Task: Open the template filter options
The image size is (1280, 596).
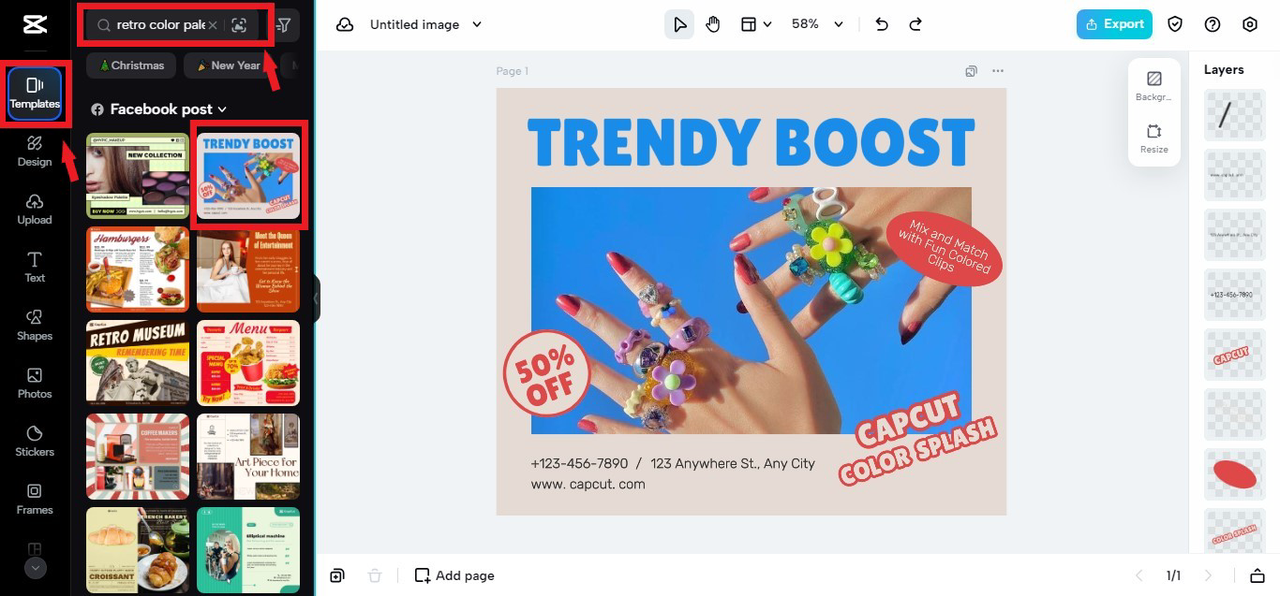Action: tap(284, 25)
